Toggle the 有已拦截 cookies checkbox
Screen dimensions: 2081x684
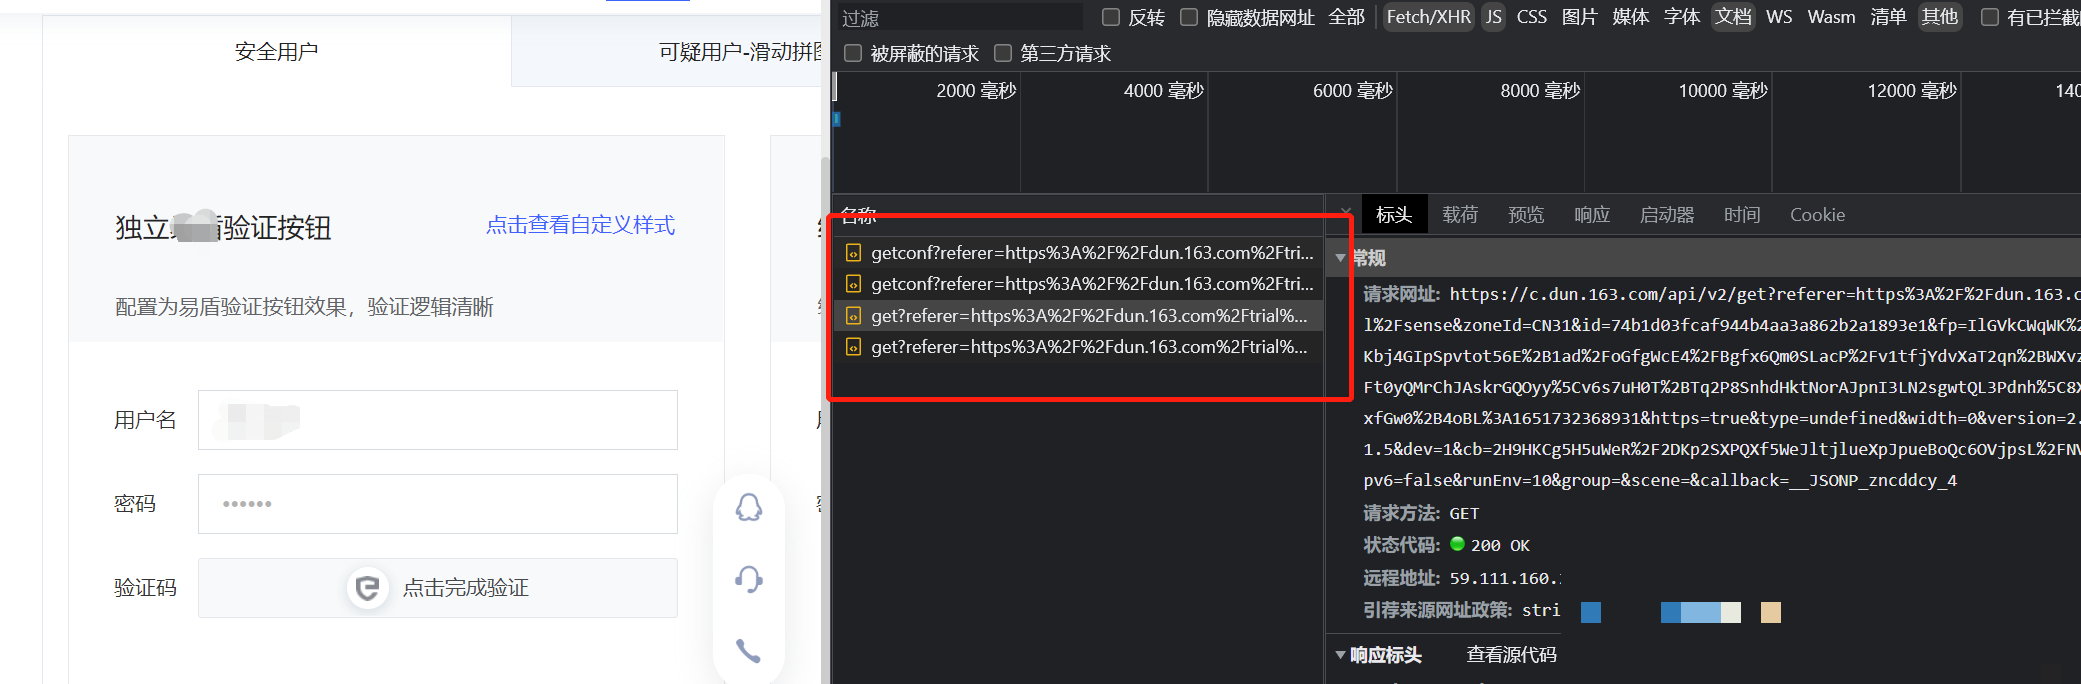click(1990, 17)
